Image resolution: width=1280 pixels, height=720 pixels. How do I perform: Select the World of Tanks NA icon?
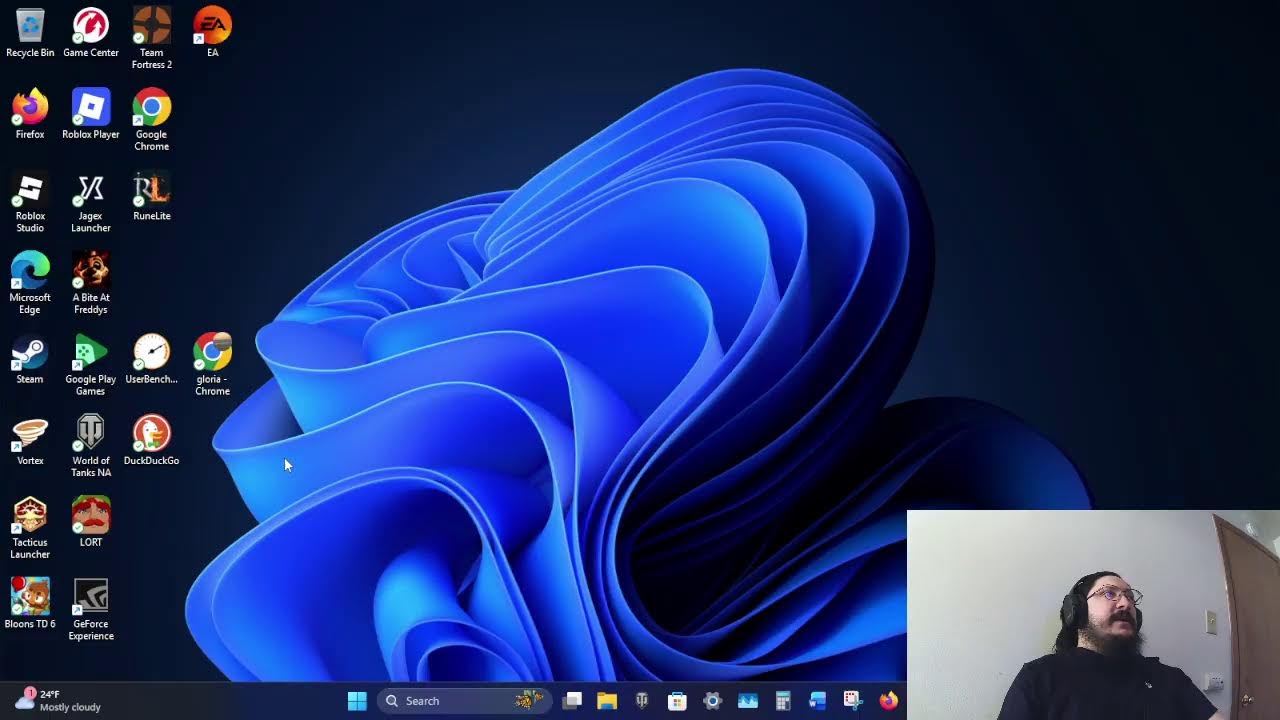[x=91, y=448]
